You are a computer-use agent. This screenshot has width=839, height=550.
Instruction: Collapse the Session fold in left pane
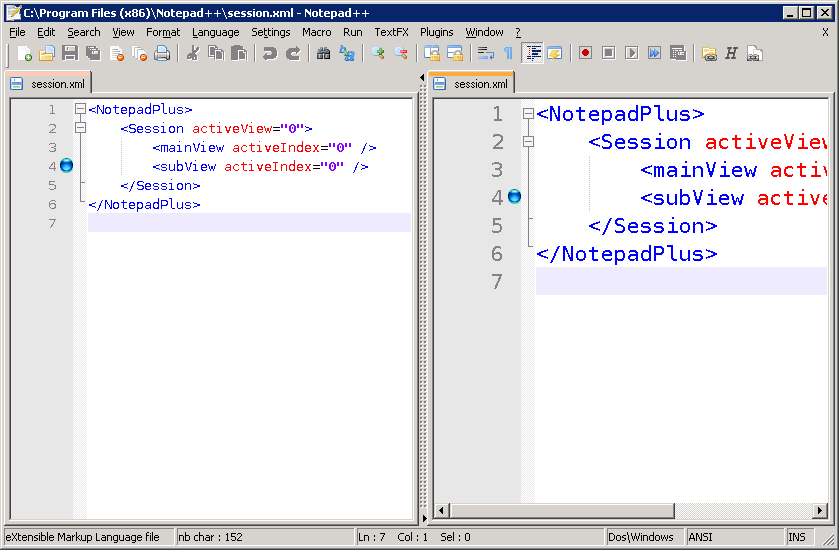coord(80,129)
